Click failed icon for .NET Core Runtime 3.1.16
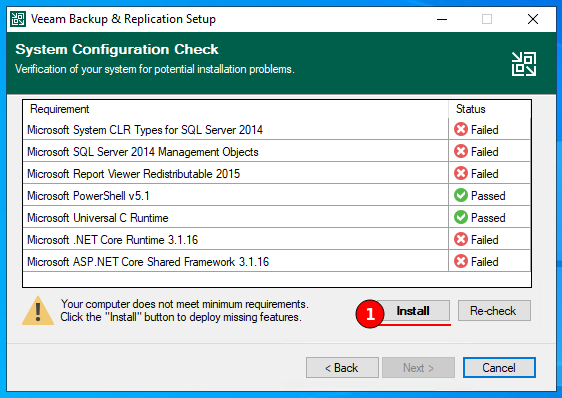The image size is (562, 398). [461, 240]
